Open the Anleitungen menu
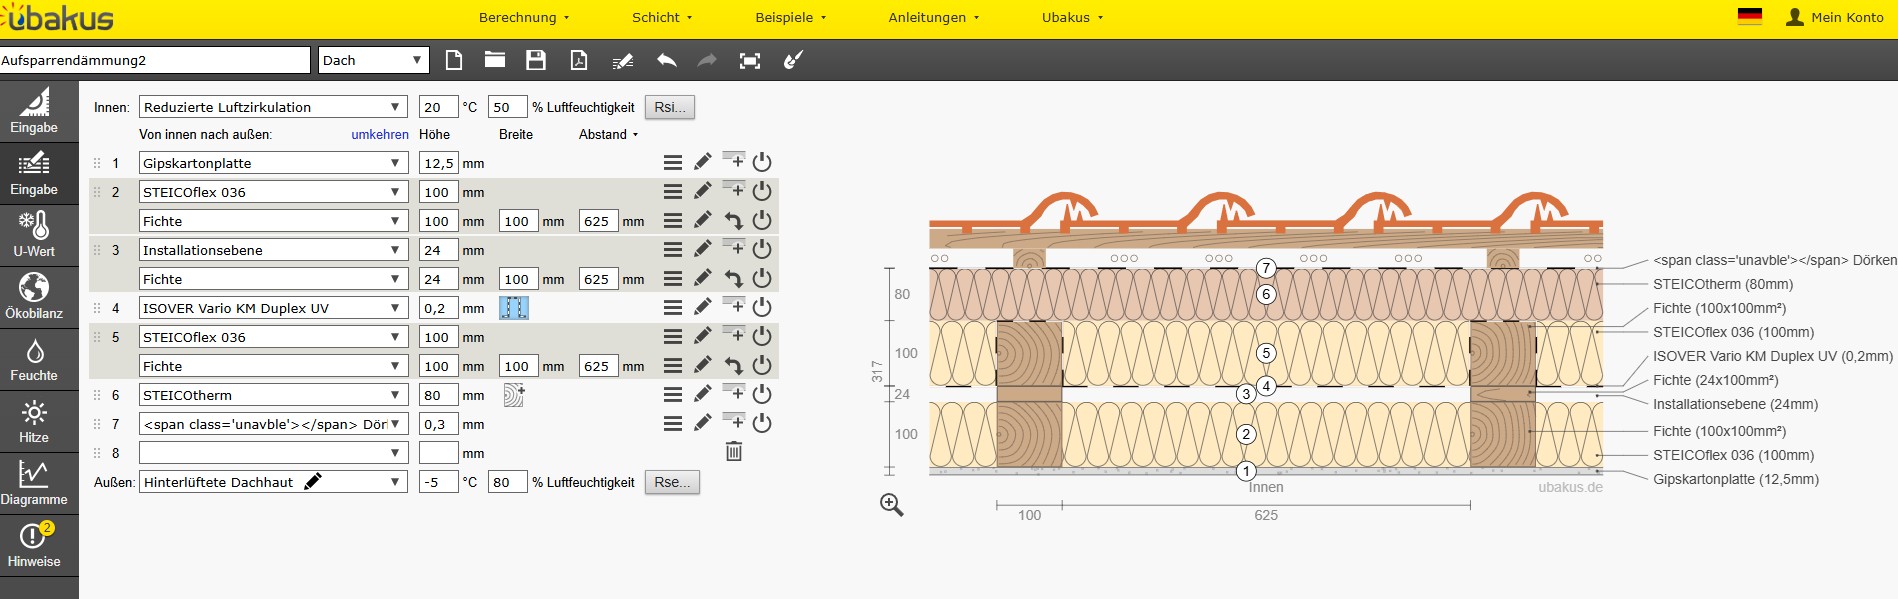 tap(933, 17)
